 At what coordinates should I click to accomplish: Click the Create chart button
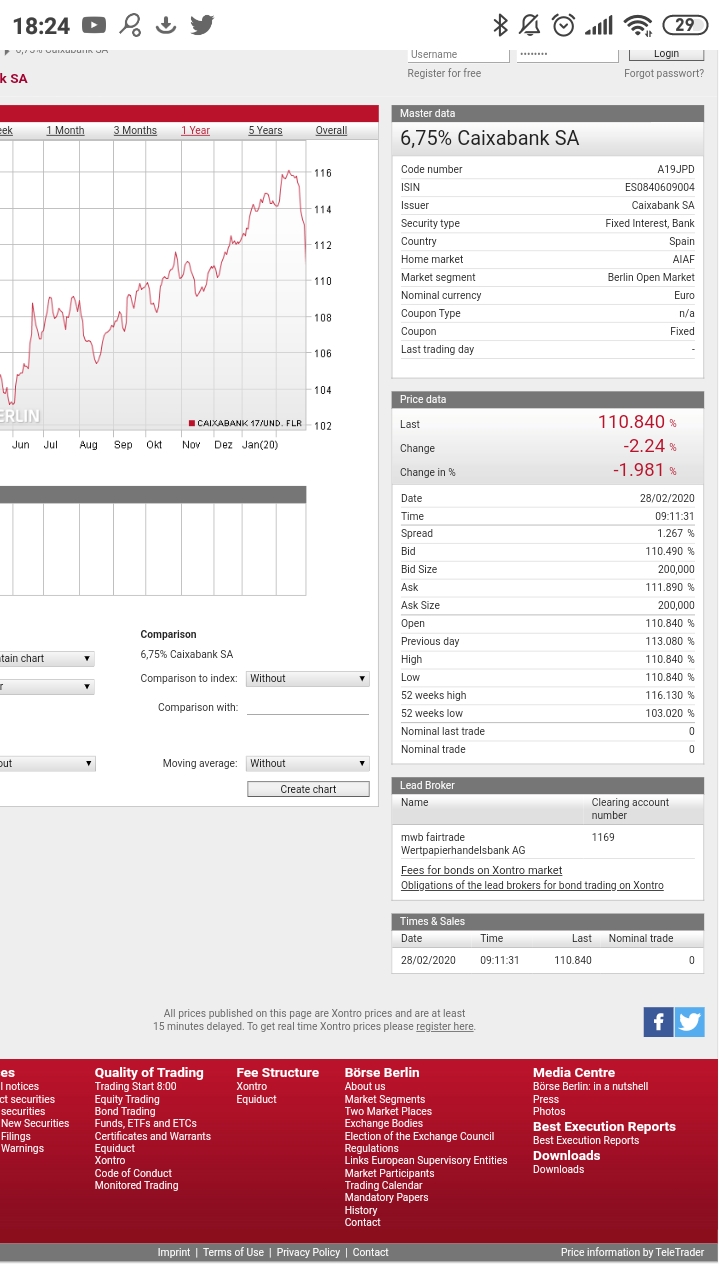[308, 789]
